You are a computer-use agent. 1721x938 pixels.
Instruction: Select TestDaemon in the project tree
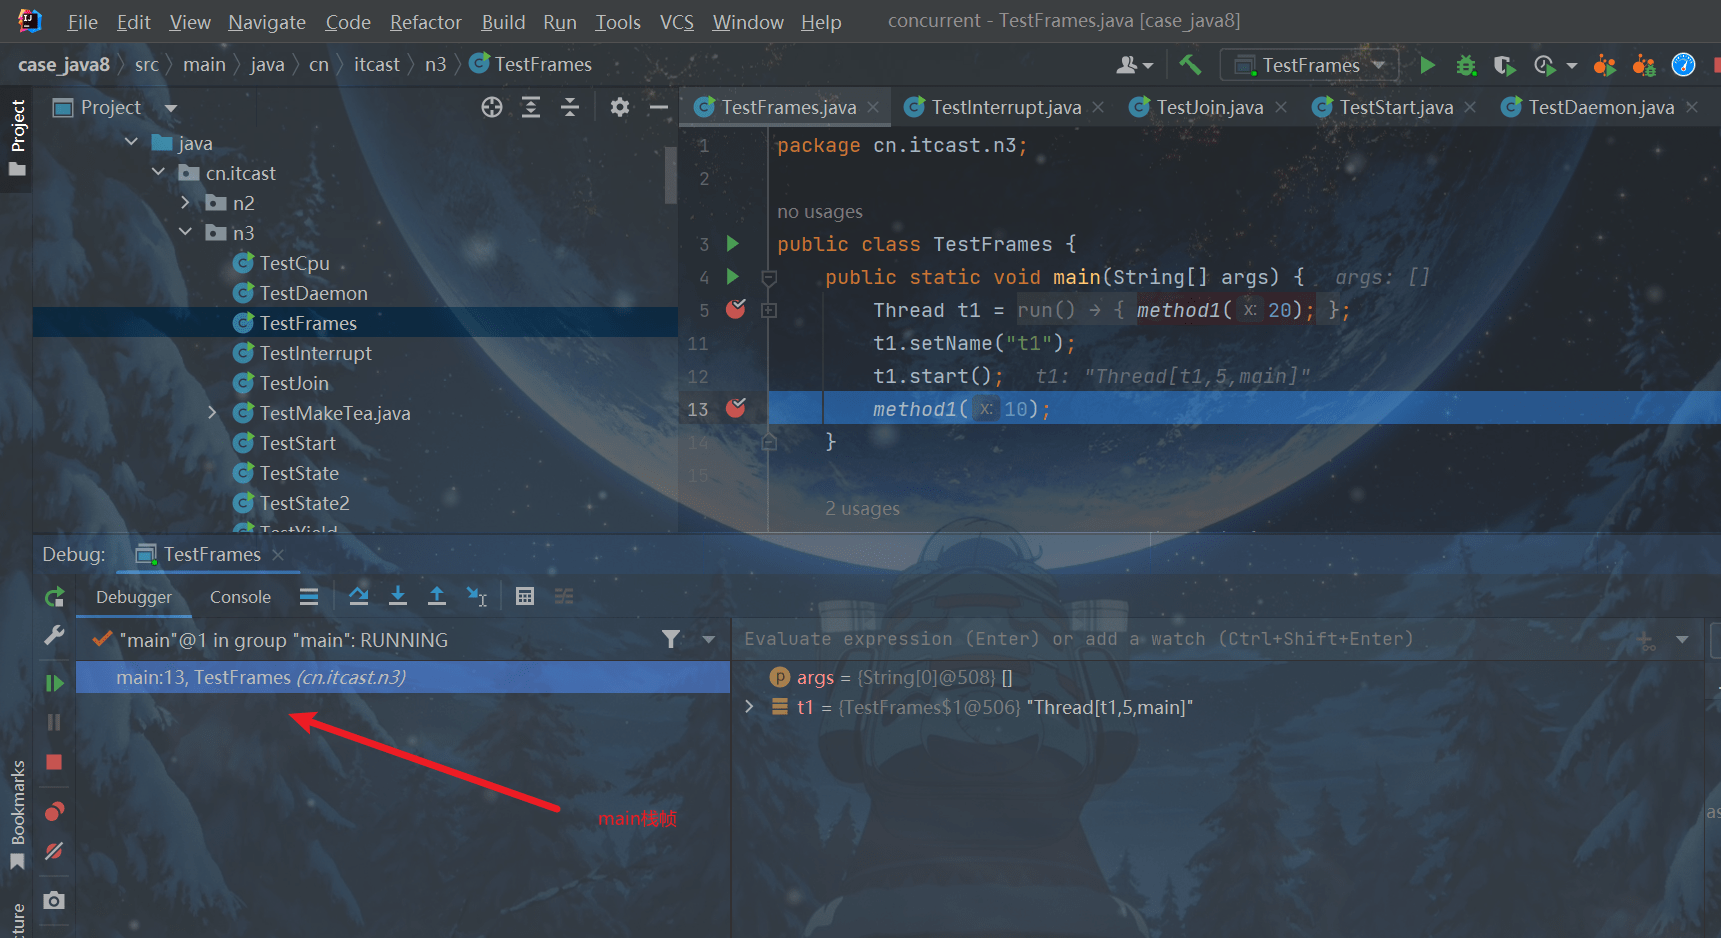click(x=313, y=293)
